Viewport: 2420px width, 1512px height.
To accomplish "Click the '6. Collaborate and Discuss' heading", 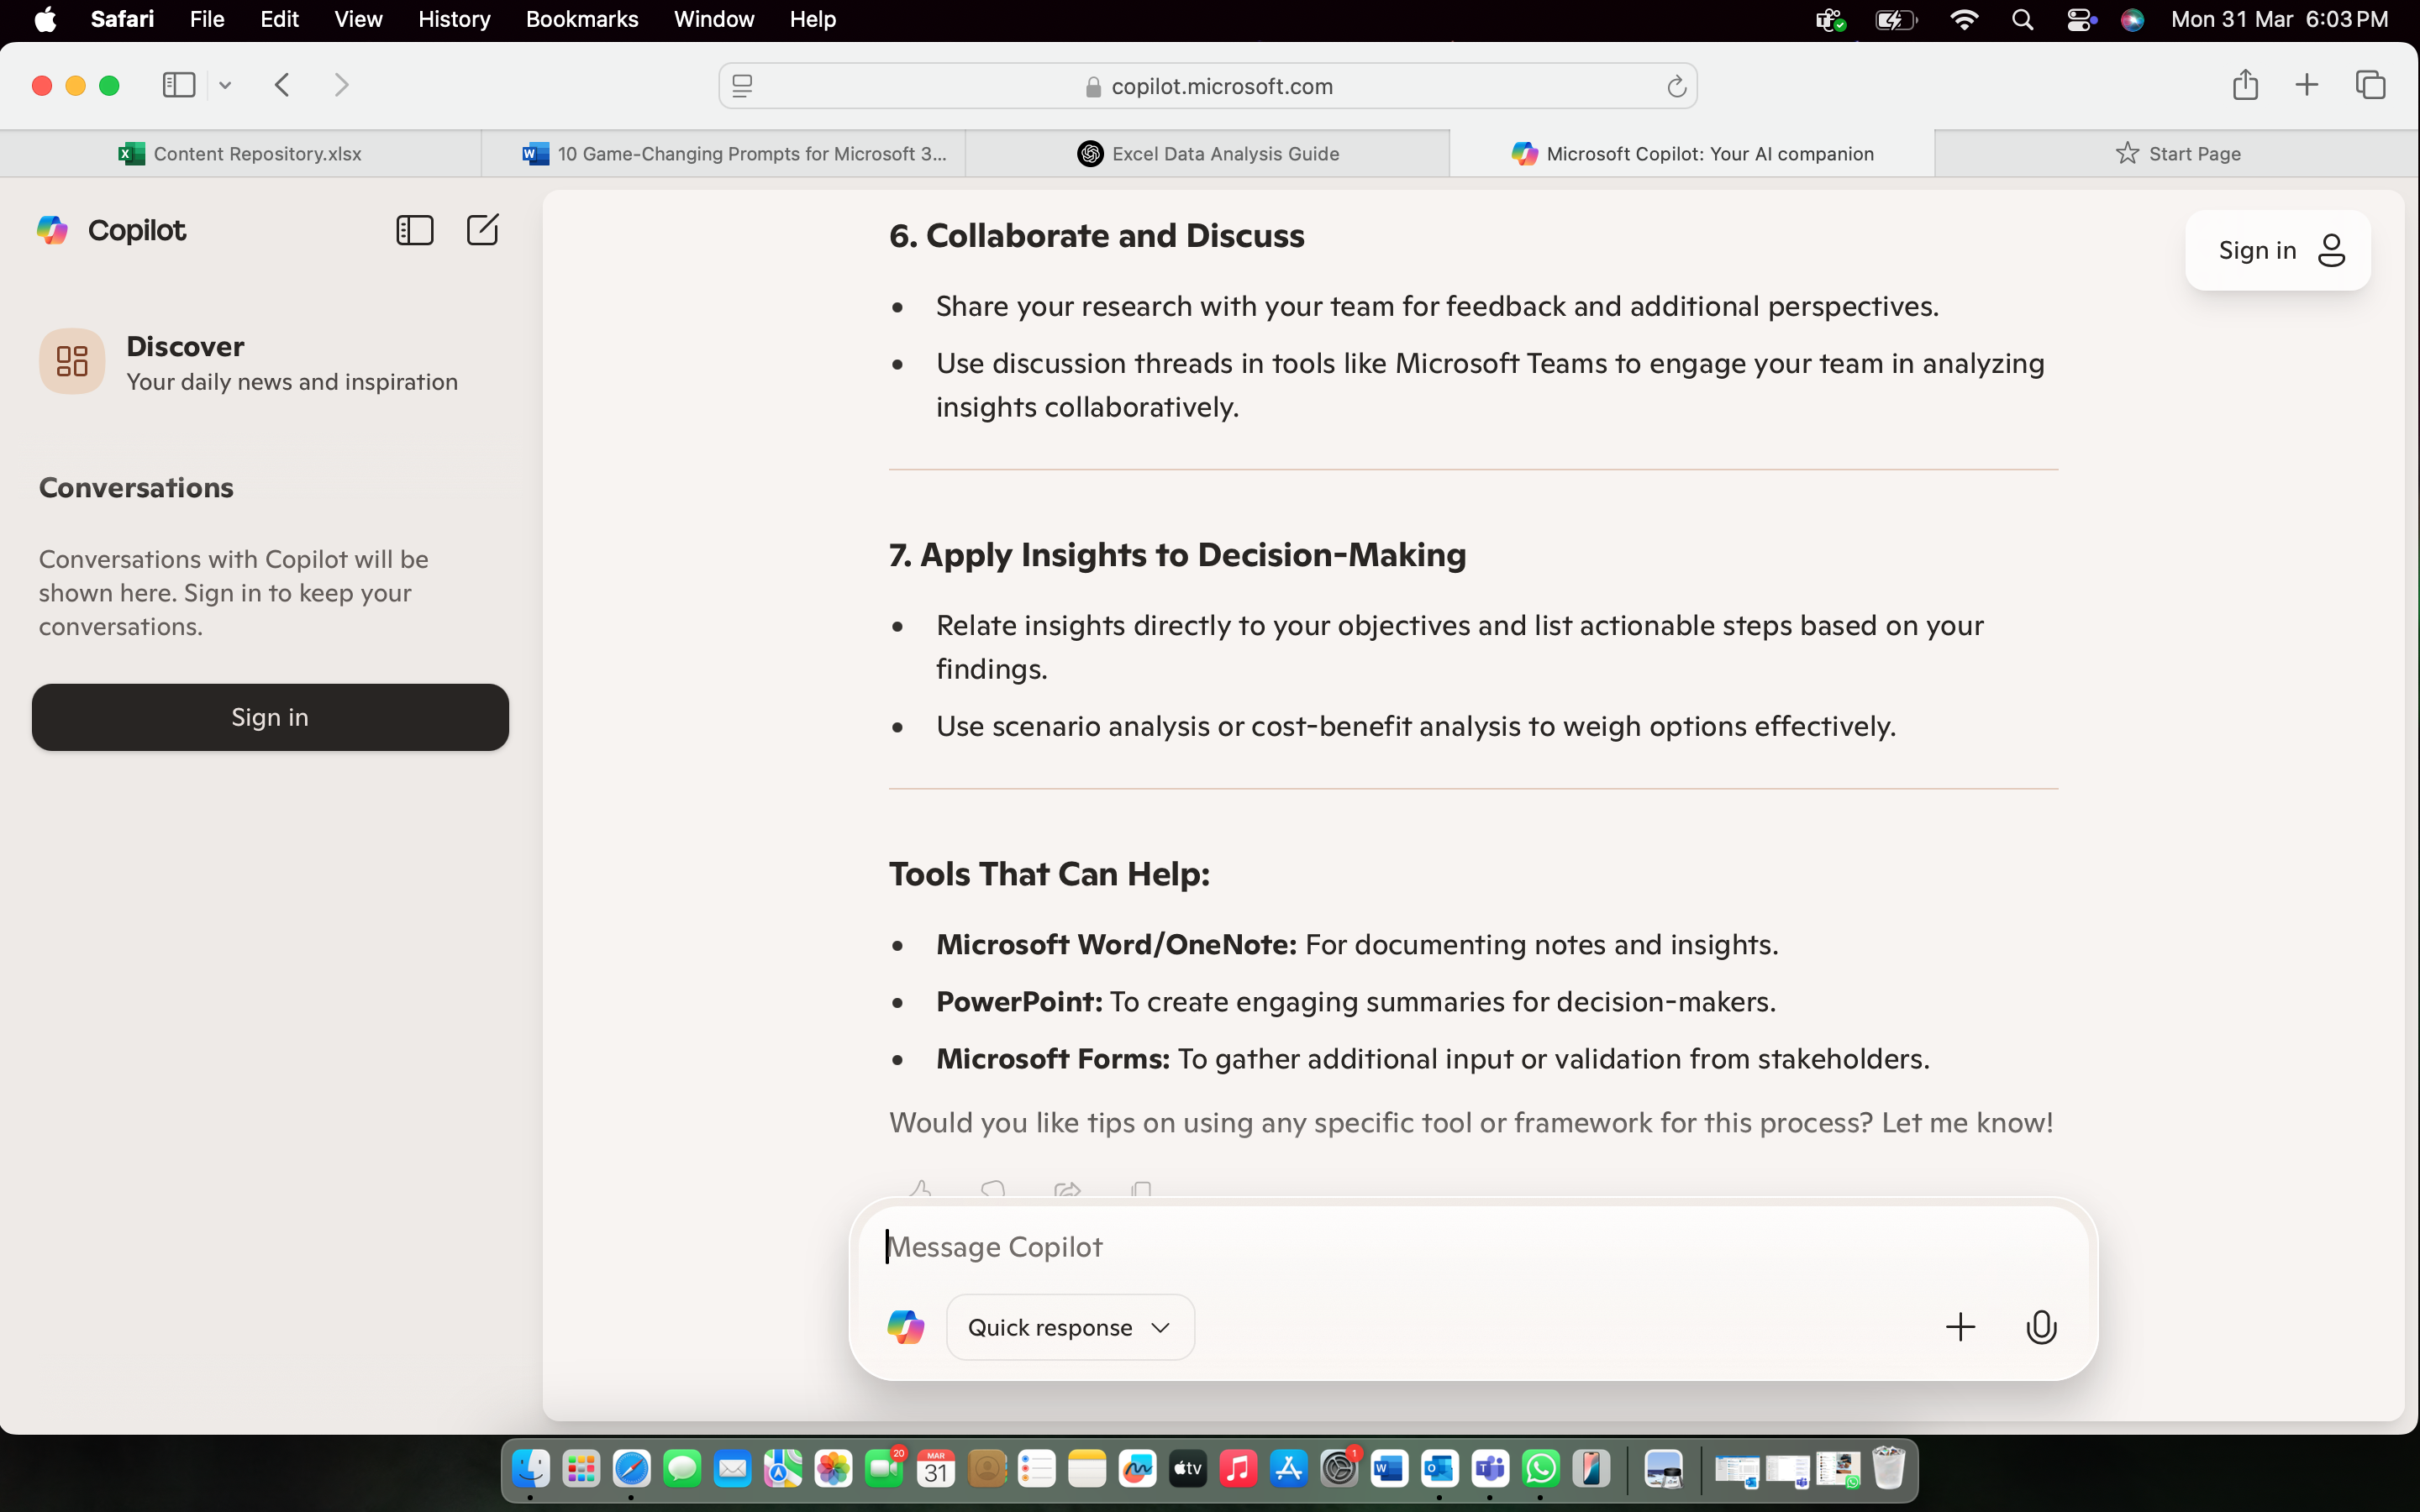I will [1096, 235].
